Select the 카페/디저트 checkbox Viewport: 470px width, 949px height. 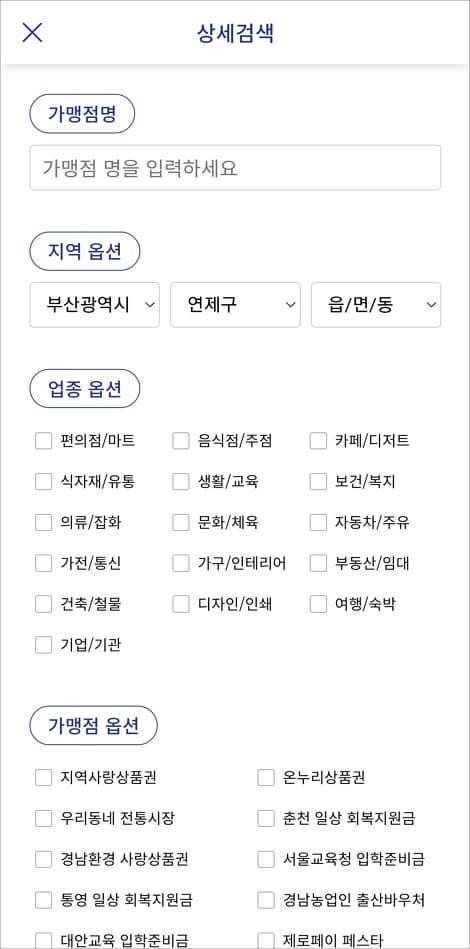click(x=318, y=441)
